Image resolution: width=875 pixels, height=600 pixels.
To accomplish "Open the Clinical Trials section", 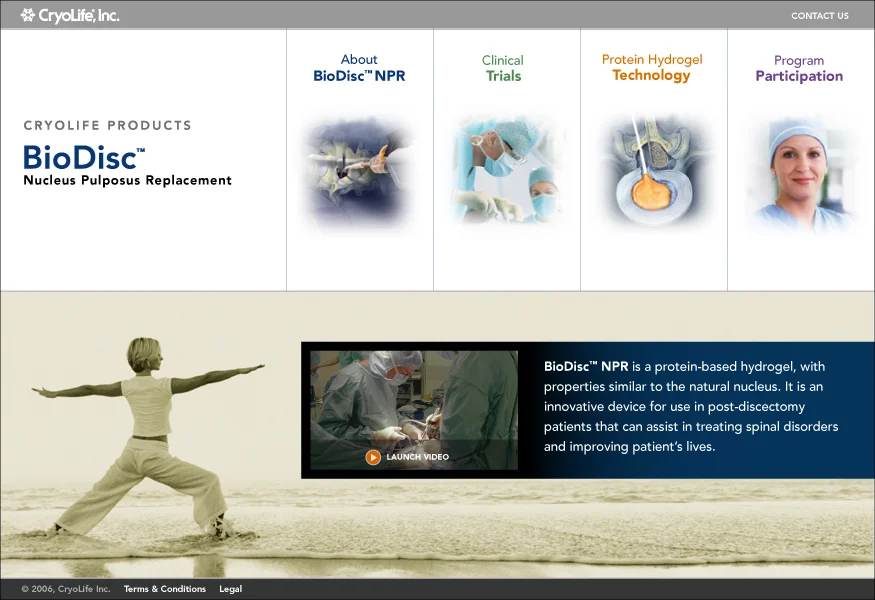I will click(503, 68).
